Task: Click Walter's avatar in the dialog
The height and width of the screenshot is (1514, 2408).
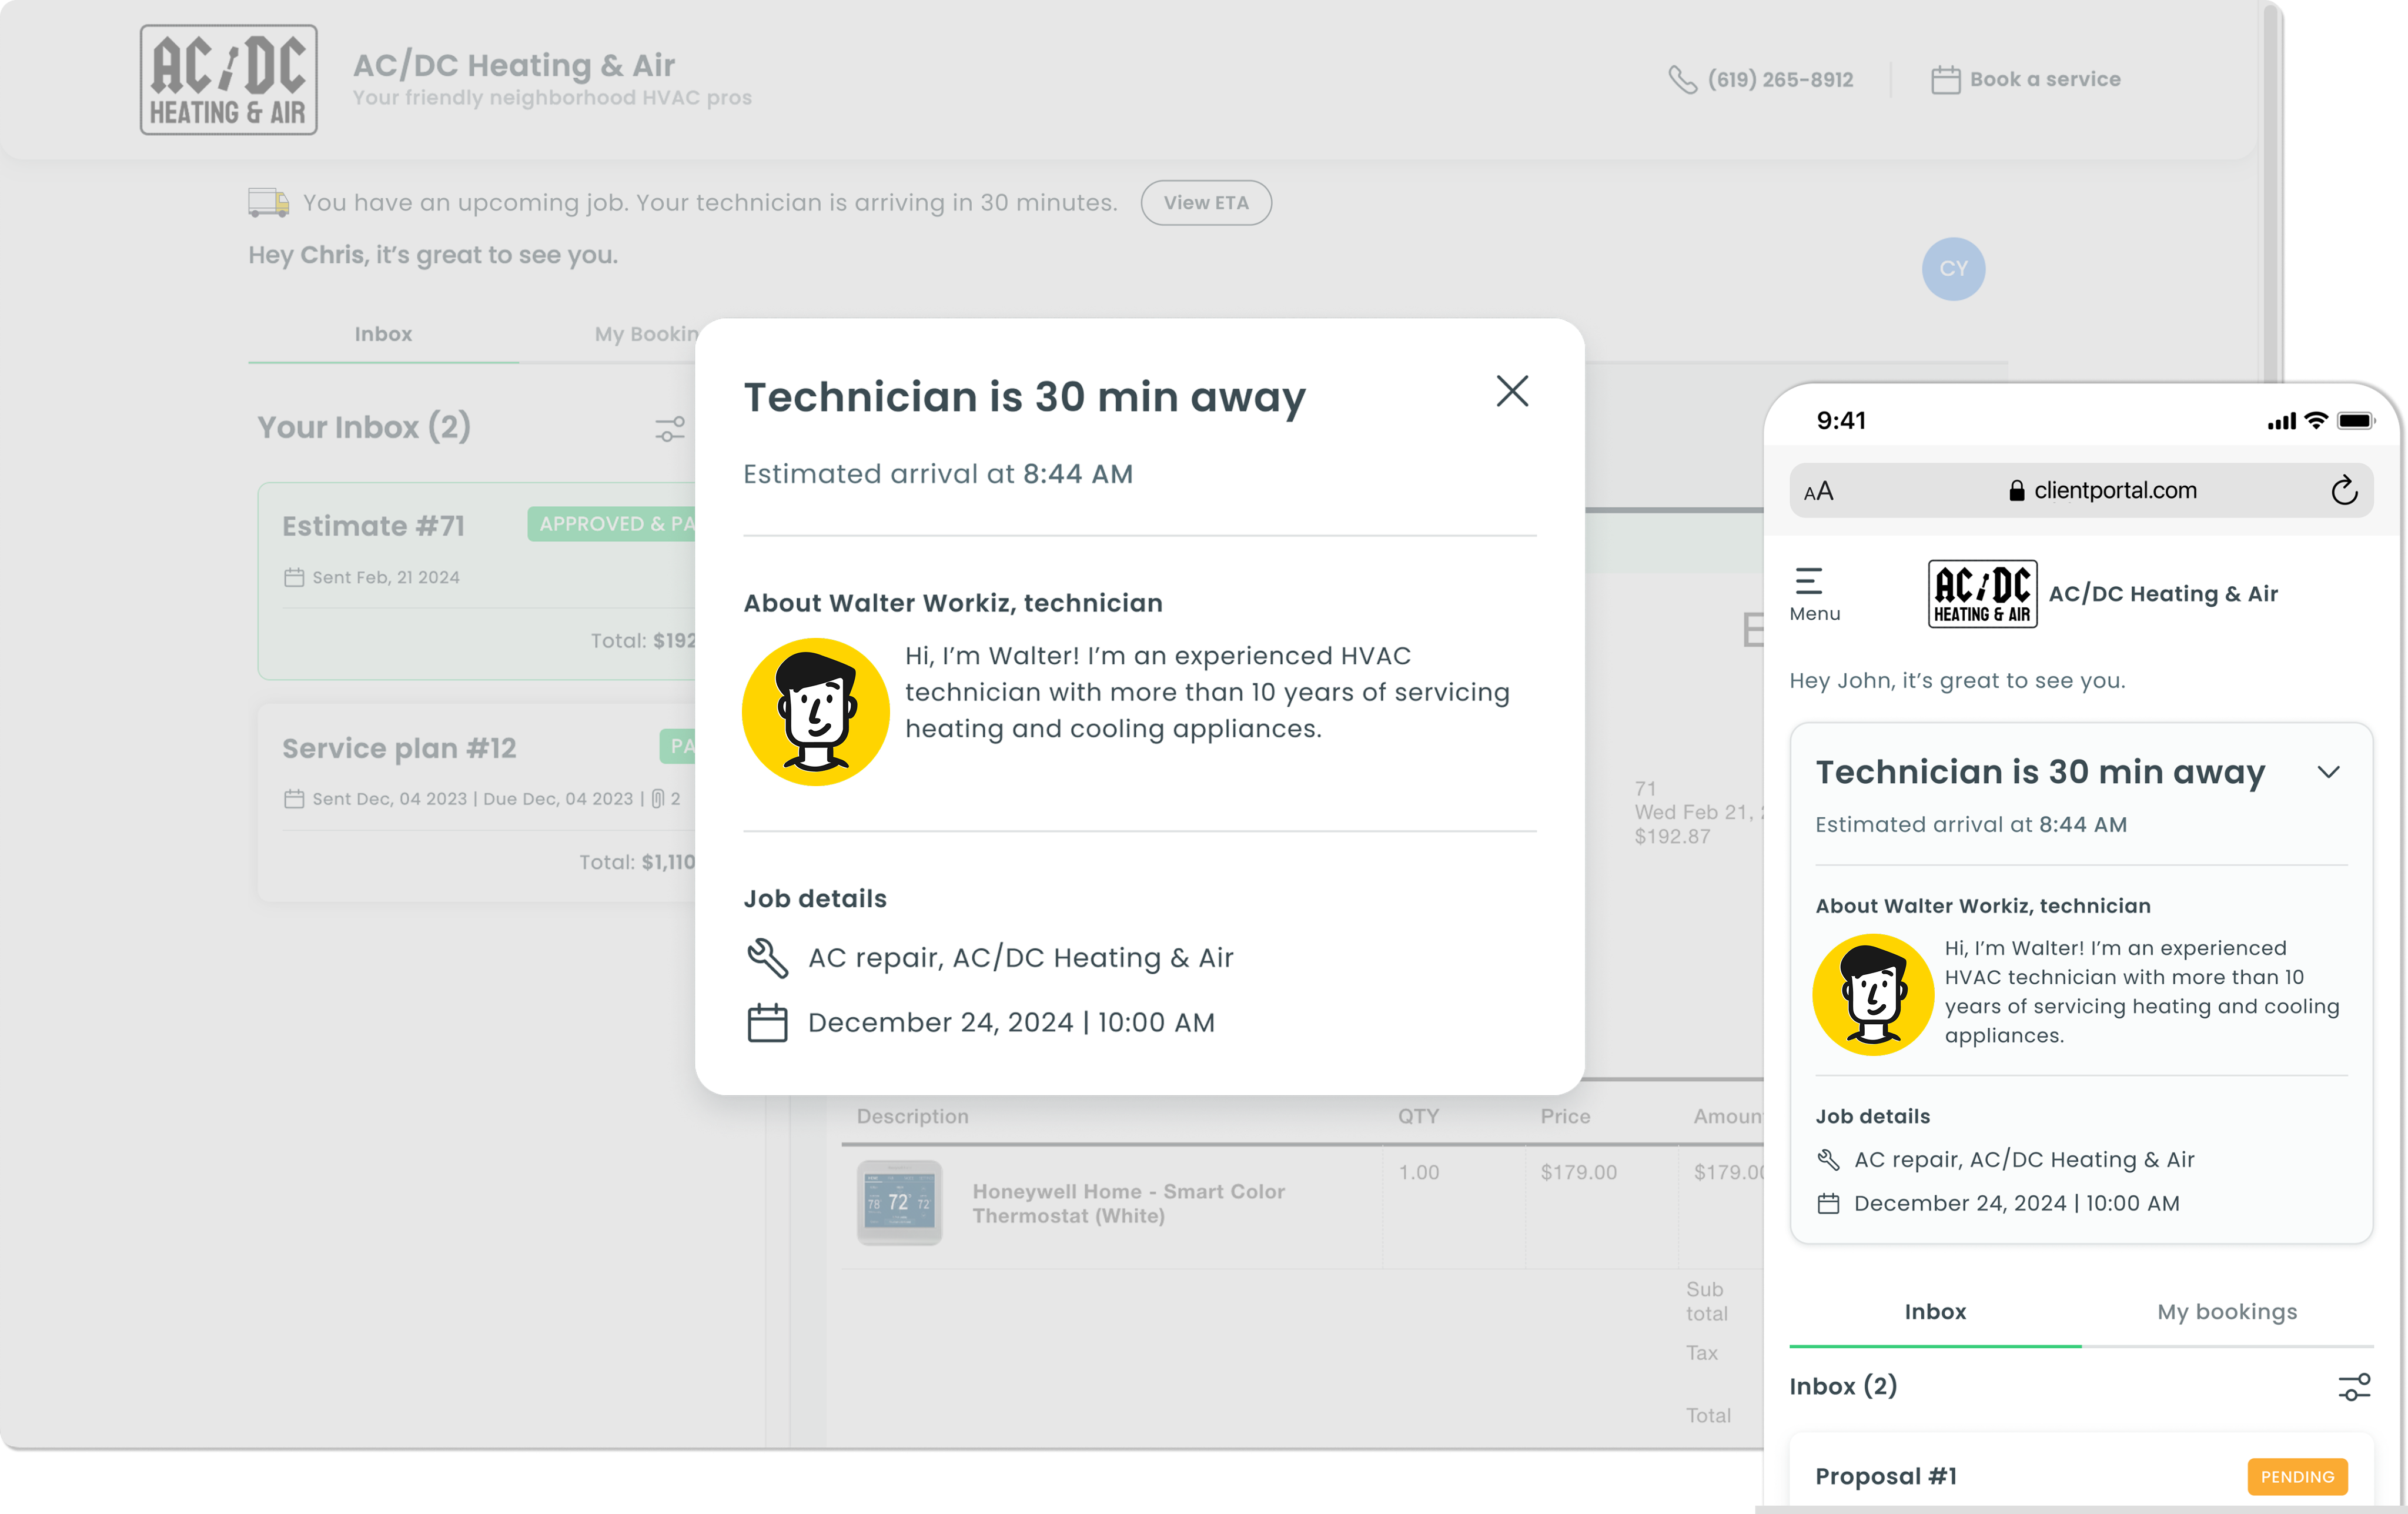Action: click(x=816, y=712)
